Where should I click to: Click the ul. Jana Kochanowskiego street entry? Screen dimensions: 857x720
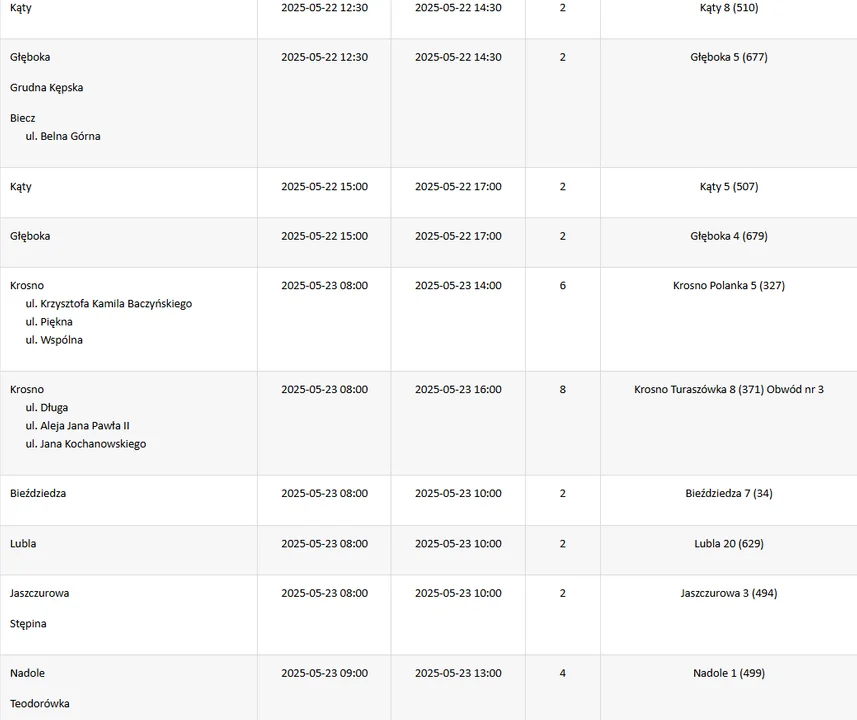(86, 444)
